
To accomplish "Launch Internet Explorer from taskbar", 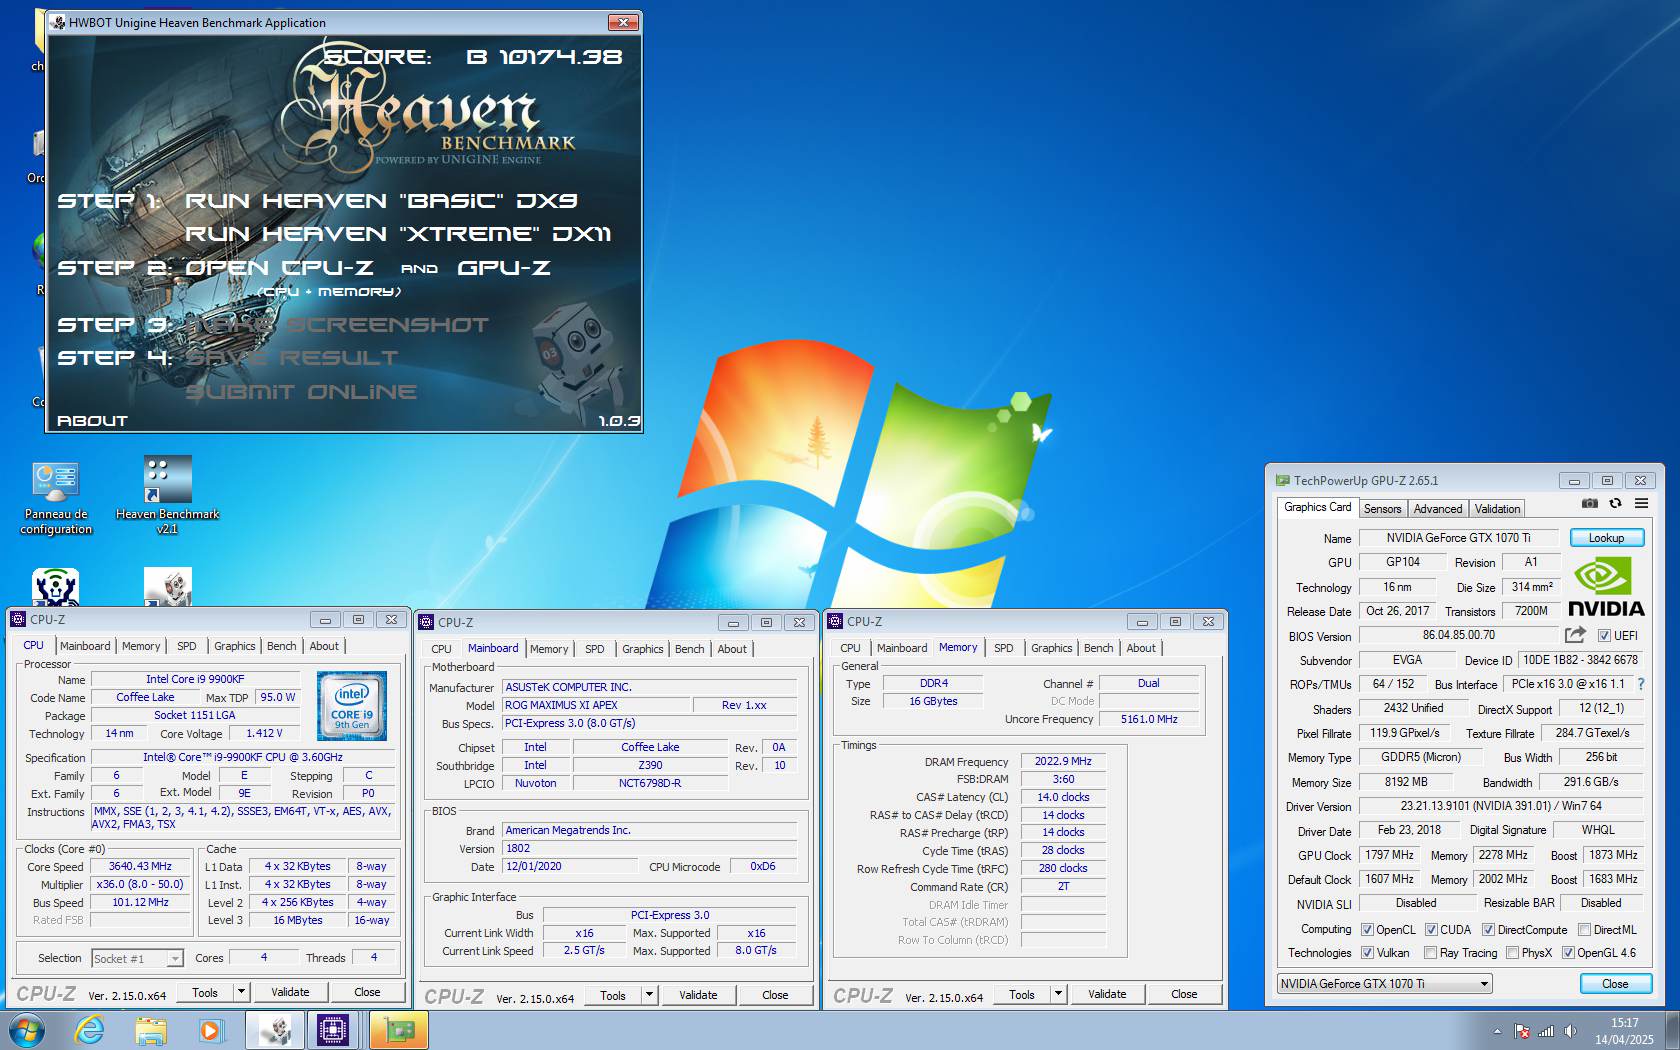I will 90,1030.
